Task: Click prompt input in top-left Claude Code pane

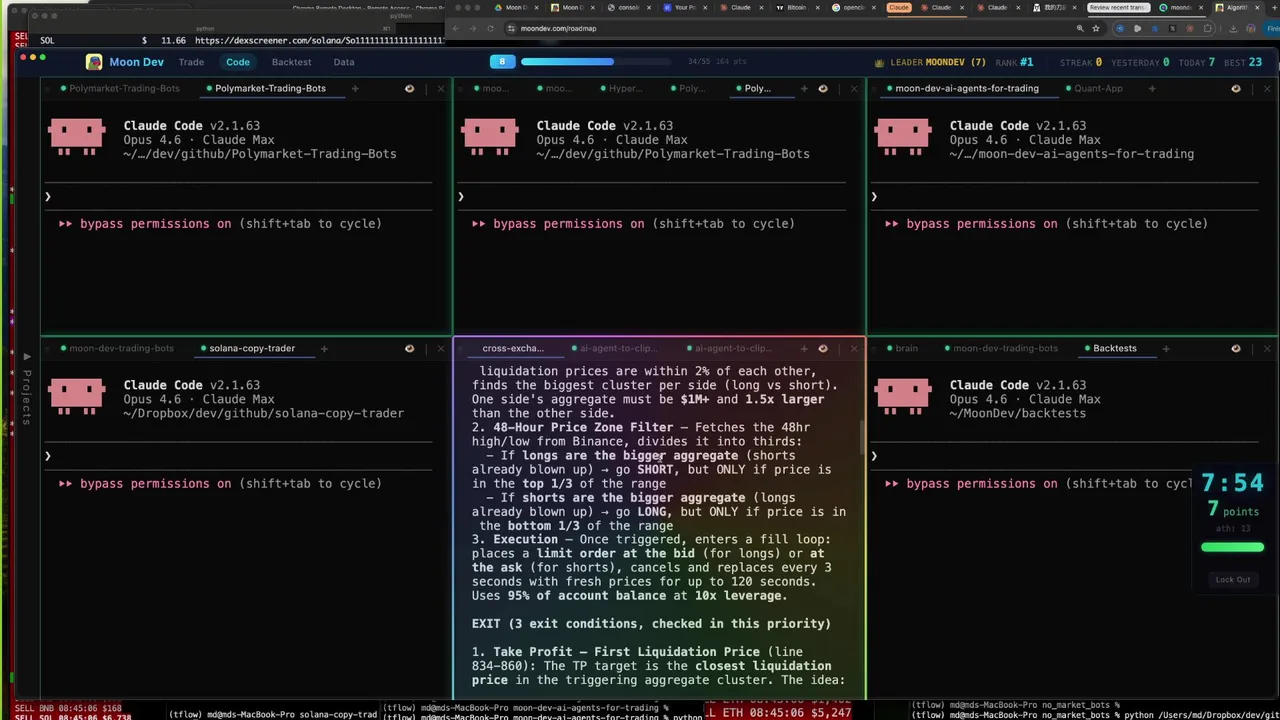Action: [x=238, y=197]
